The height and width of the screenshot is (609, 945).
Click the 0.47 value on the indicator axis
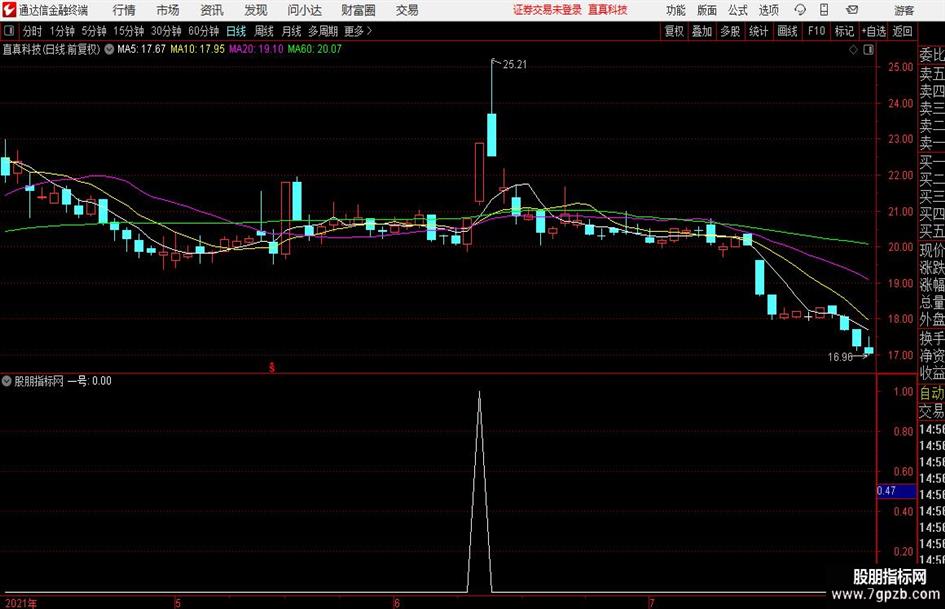click(887, 491)
